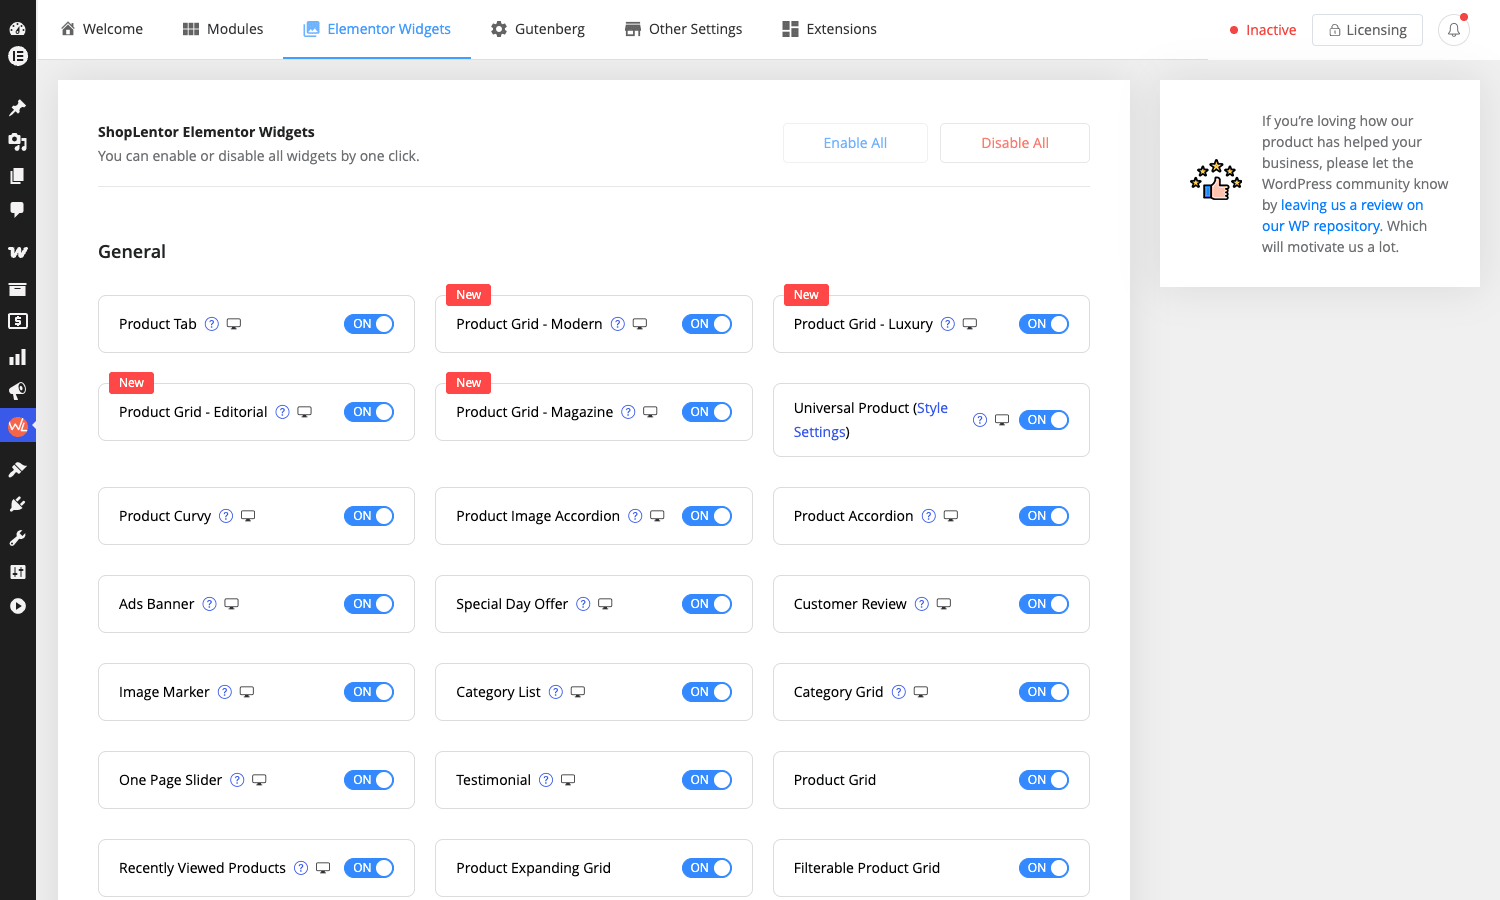The width and height of the screenshot is (1500, 900).
Task: Open Posts via the pushpin icon
Action: click(17, 108)
